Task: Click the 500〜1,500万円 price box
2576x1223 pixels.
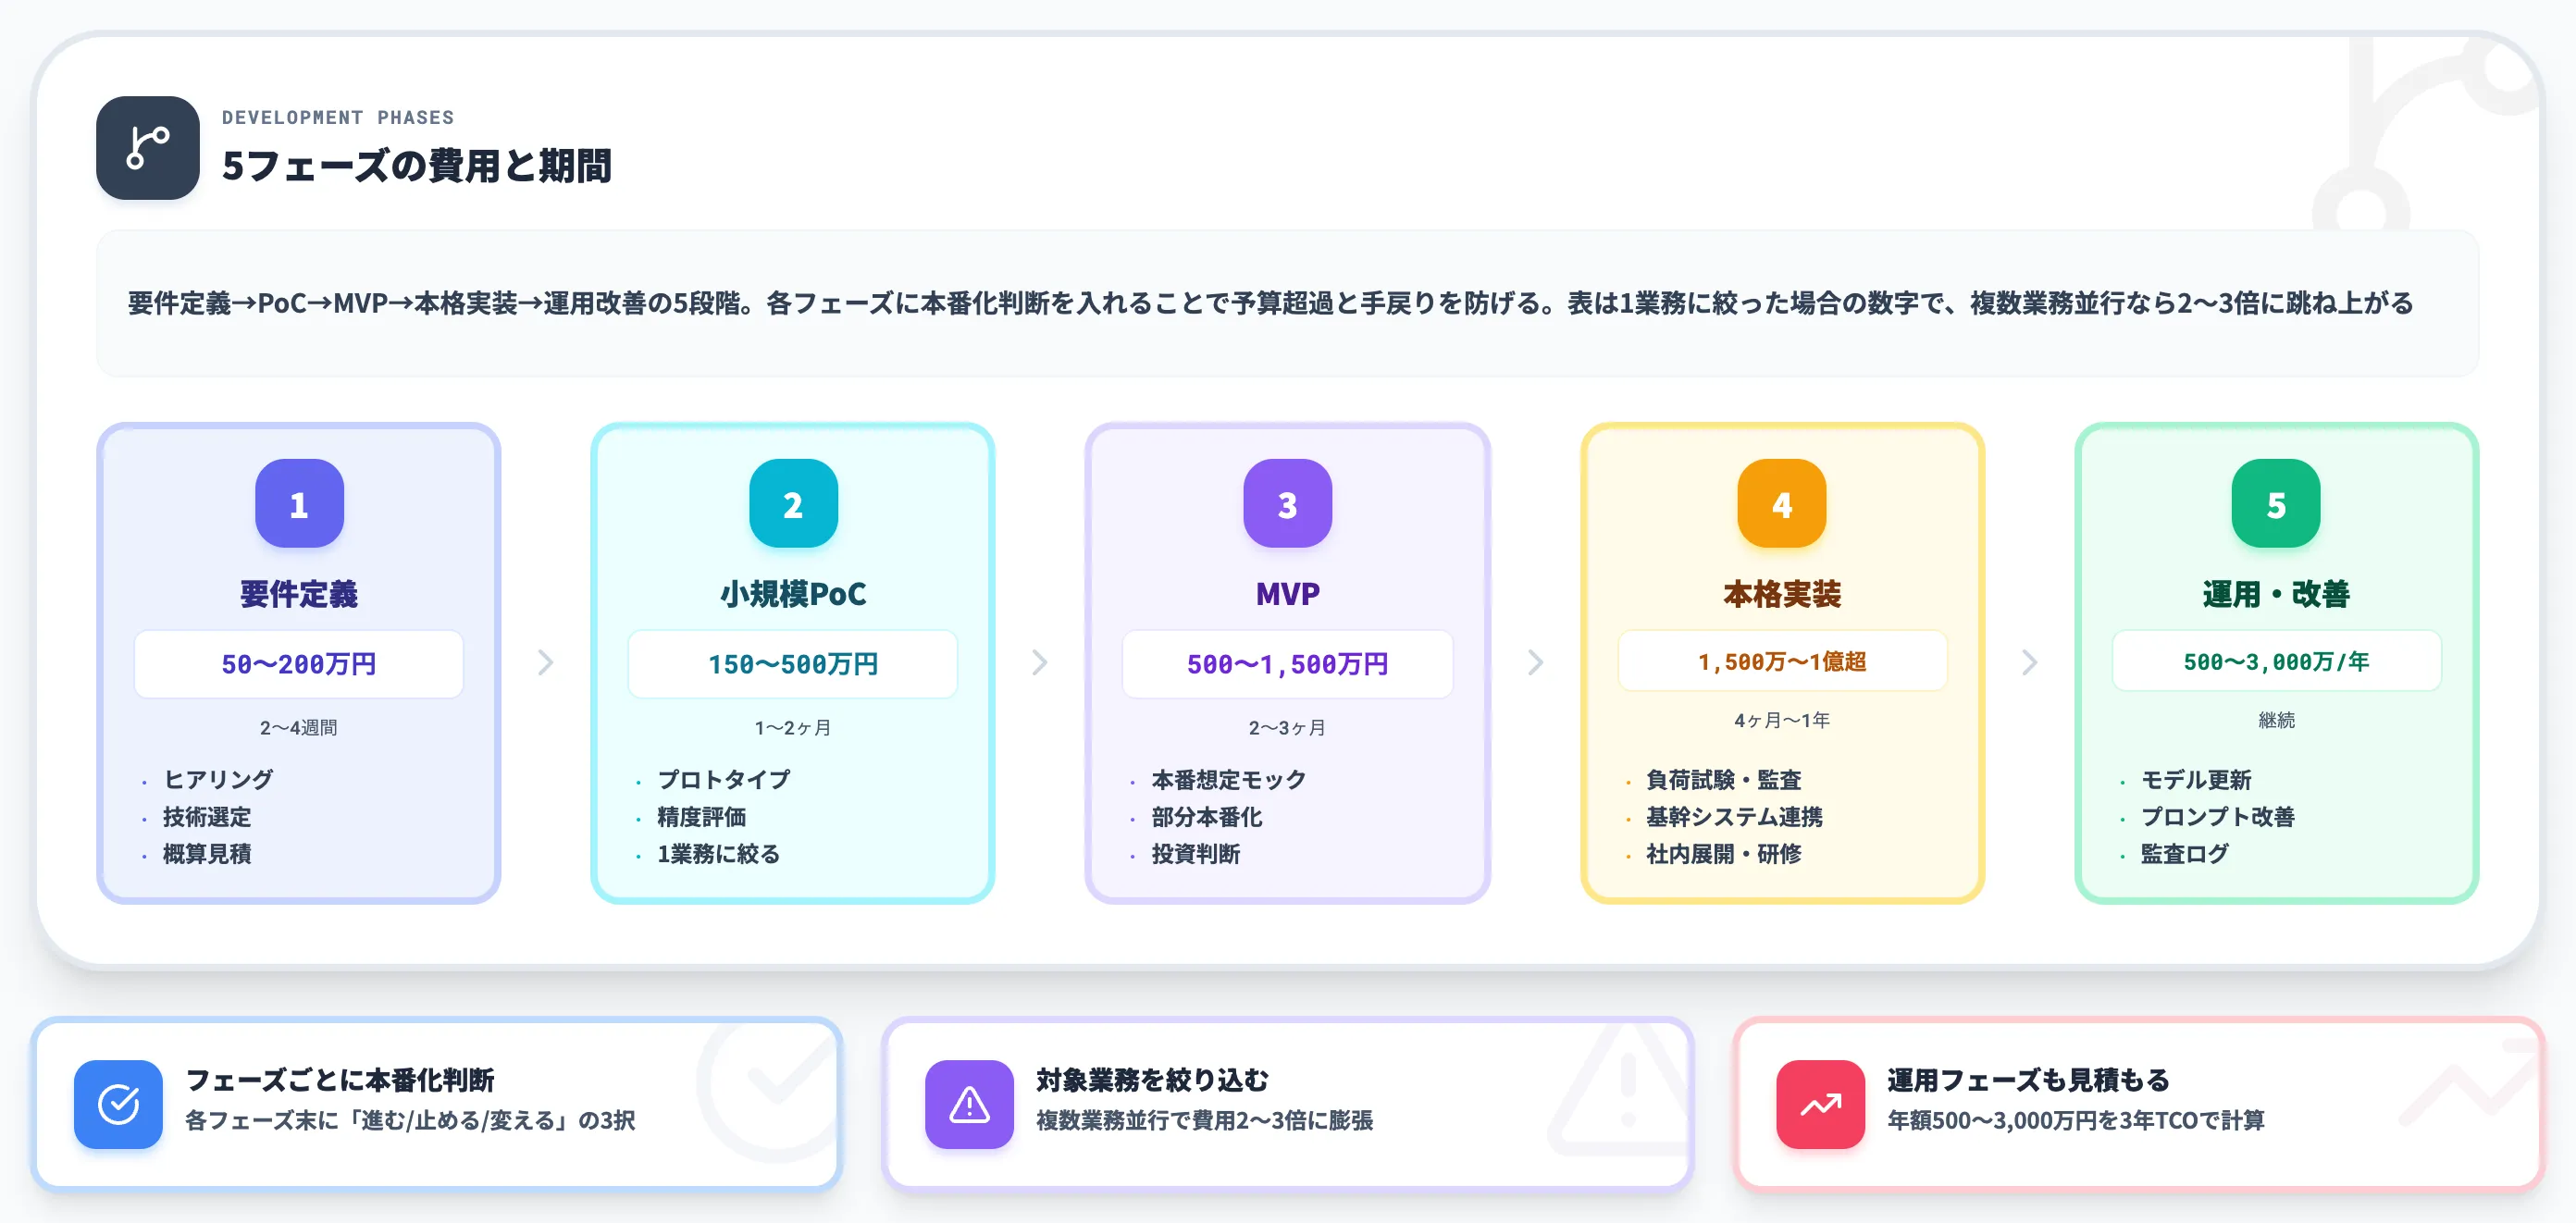Action: pyautogui.click(x=1287, y=664)
